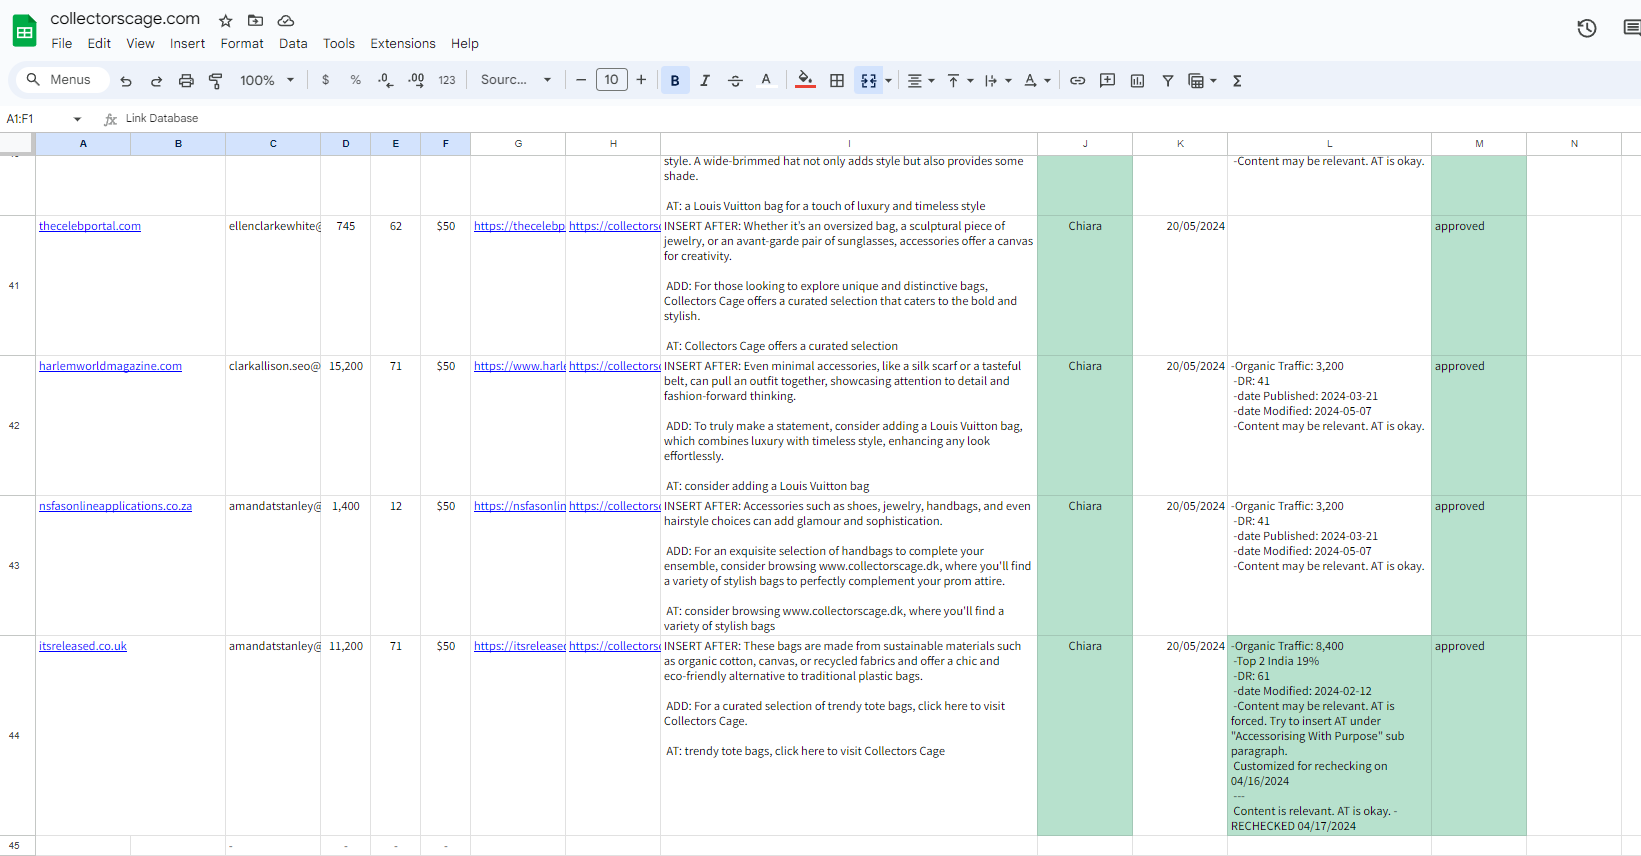Open the text wrapping dropdown
Viewport: 1641px width, 856px height.
point(997,81)
